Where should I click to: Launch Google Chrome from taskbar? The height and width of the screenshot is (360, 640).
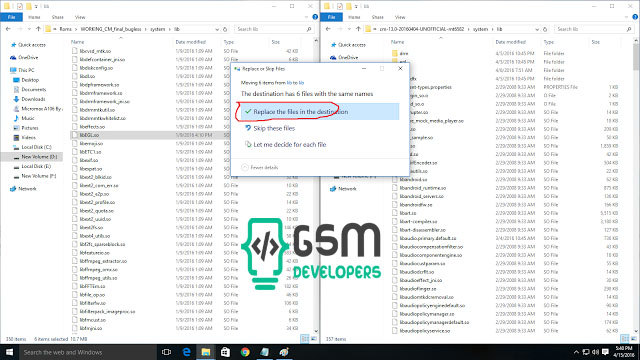click(245, 352)
